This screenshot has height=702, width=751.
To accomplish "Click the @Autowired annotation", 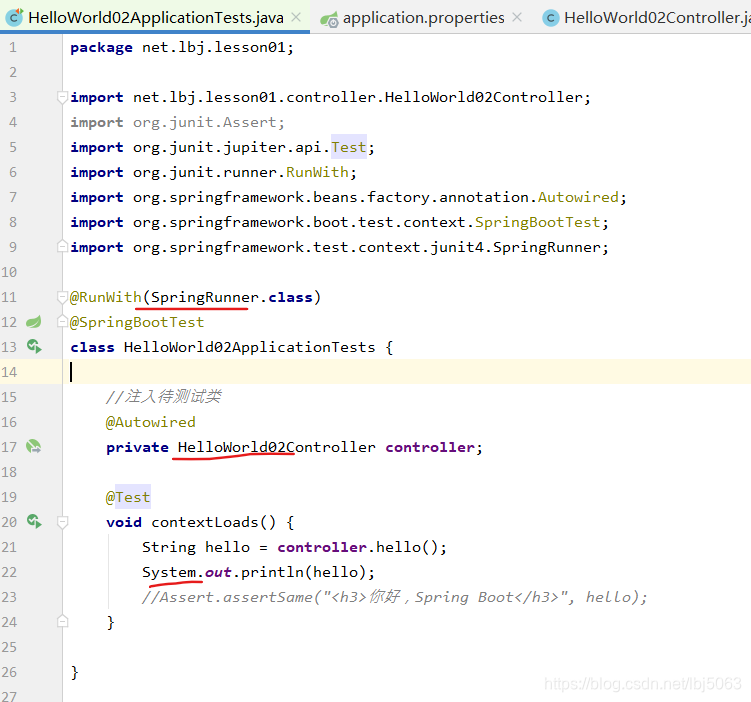I will [x=150, y=422].
